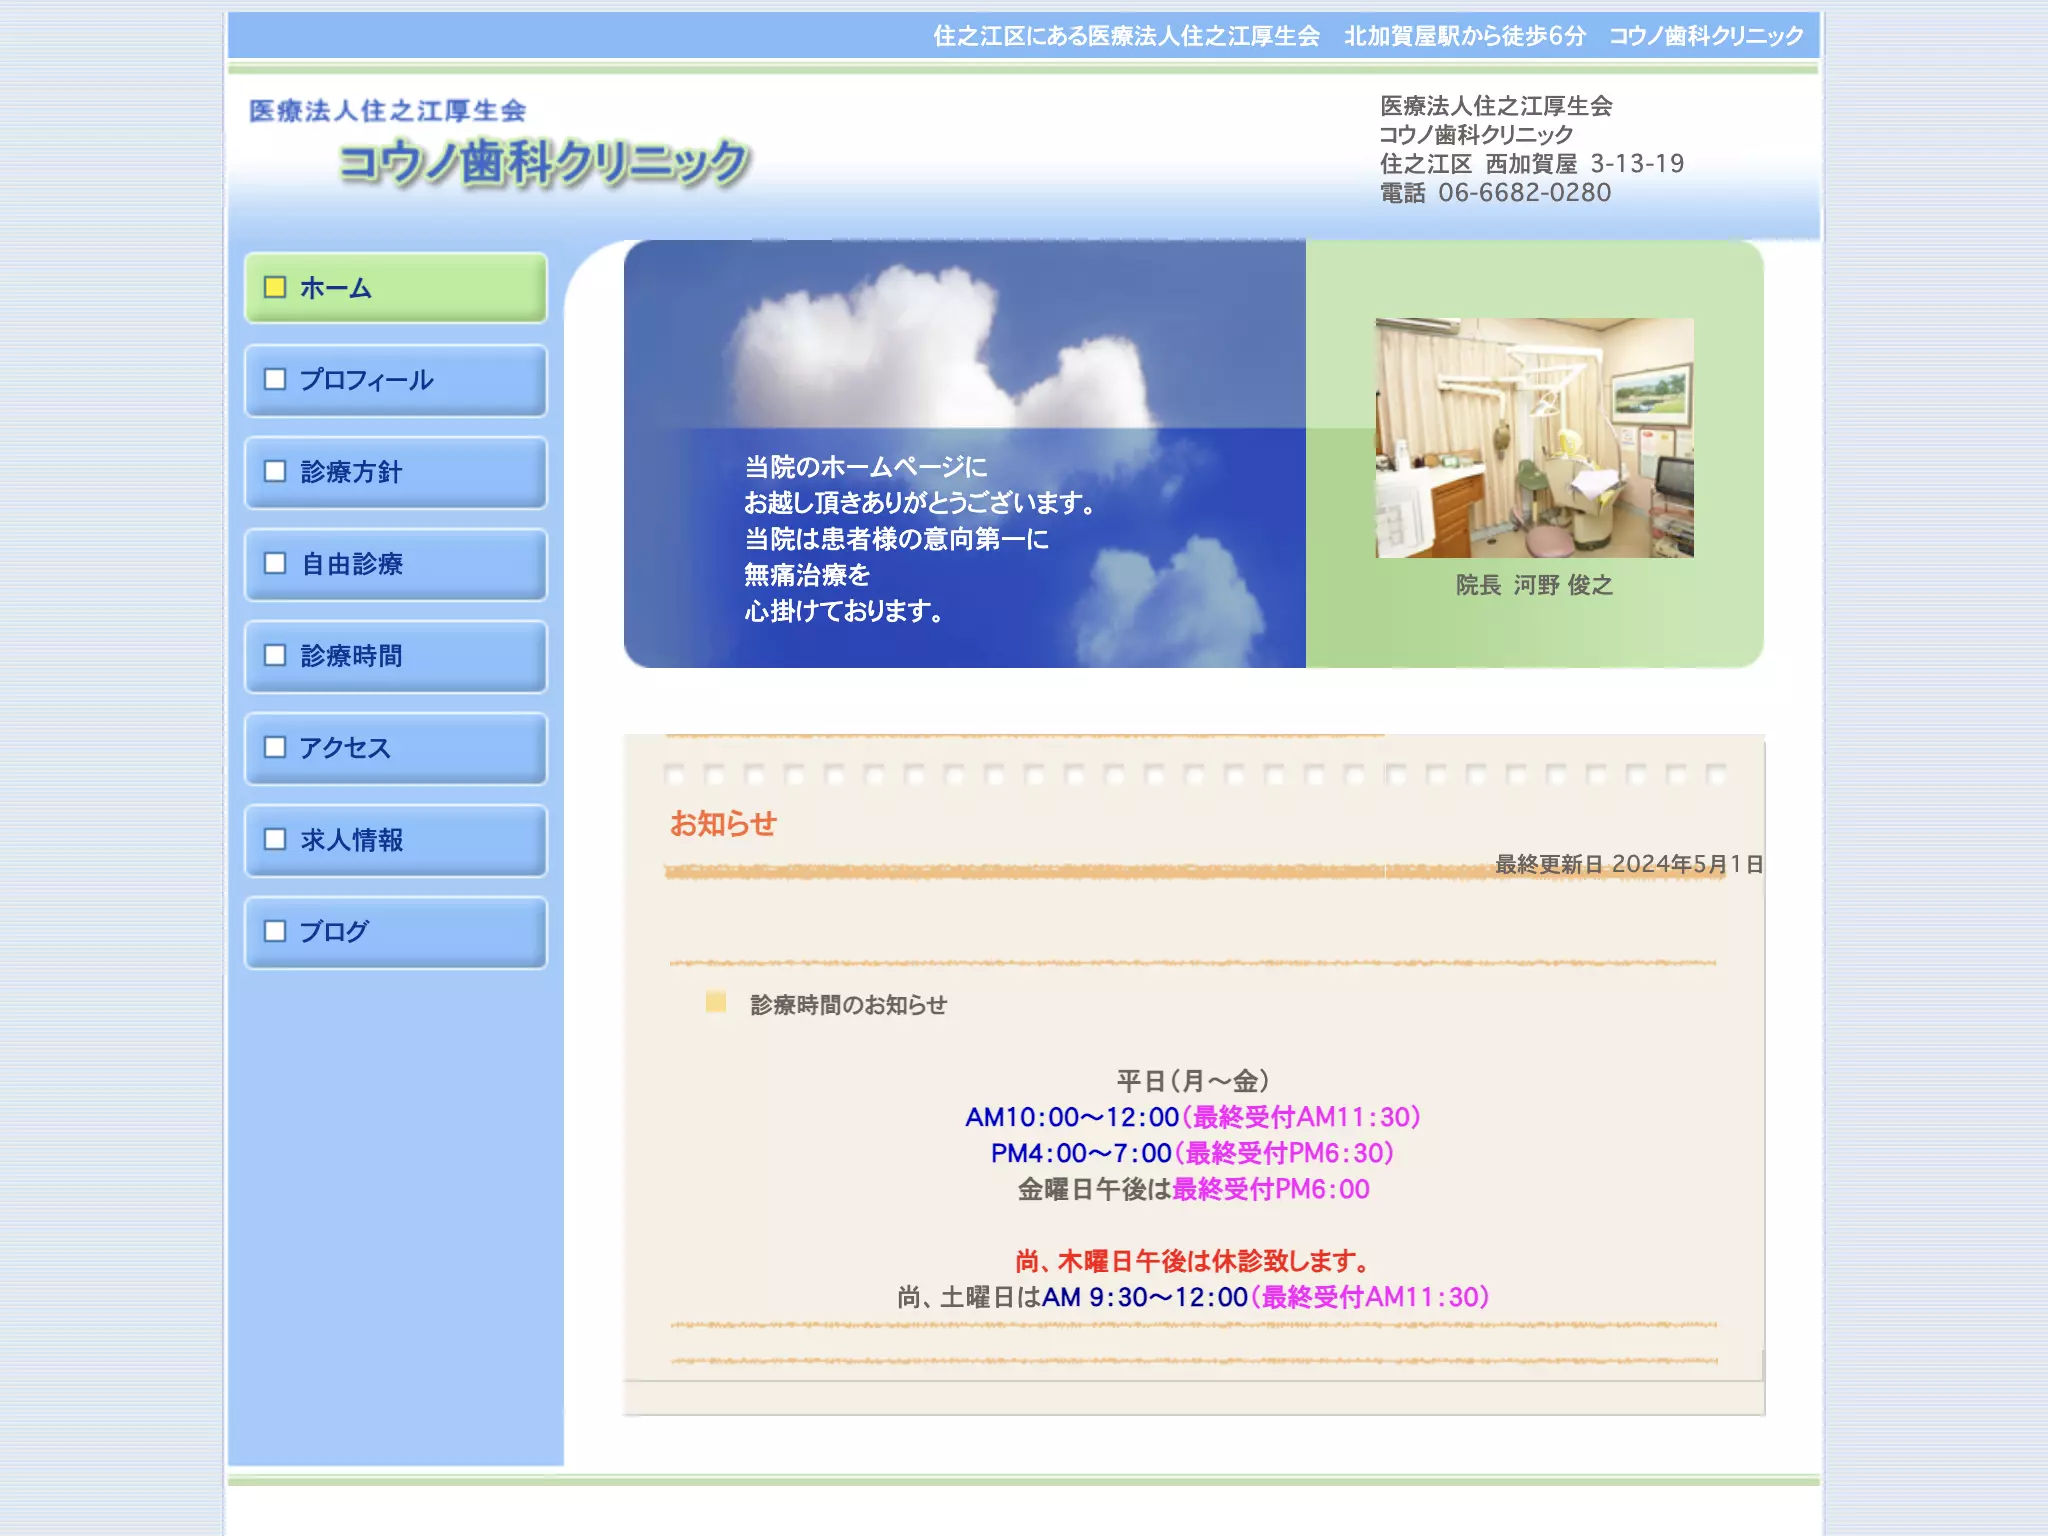
Task: Click the 平日(月～金) text
Action: pyautogui.click(x=1193, y=1081)
